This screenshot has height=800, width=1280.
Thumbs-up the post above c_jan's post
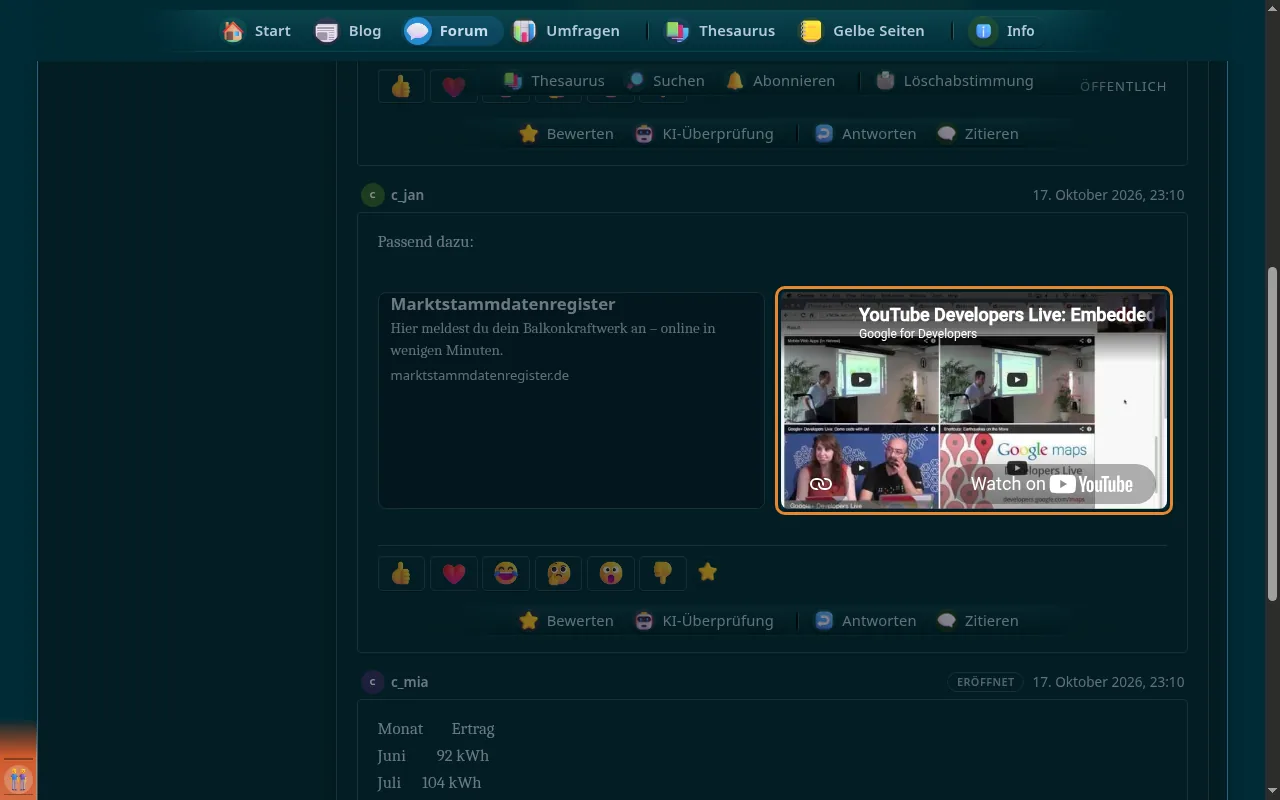(401, 86)
